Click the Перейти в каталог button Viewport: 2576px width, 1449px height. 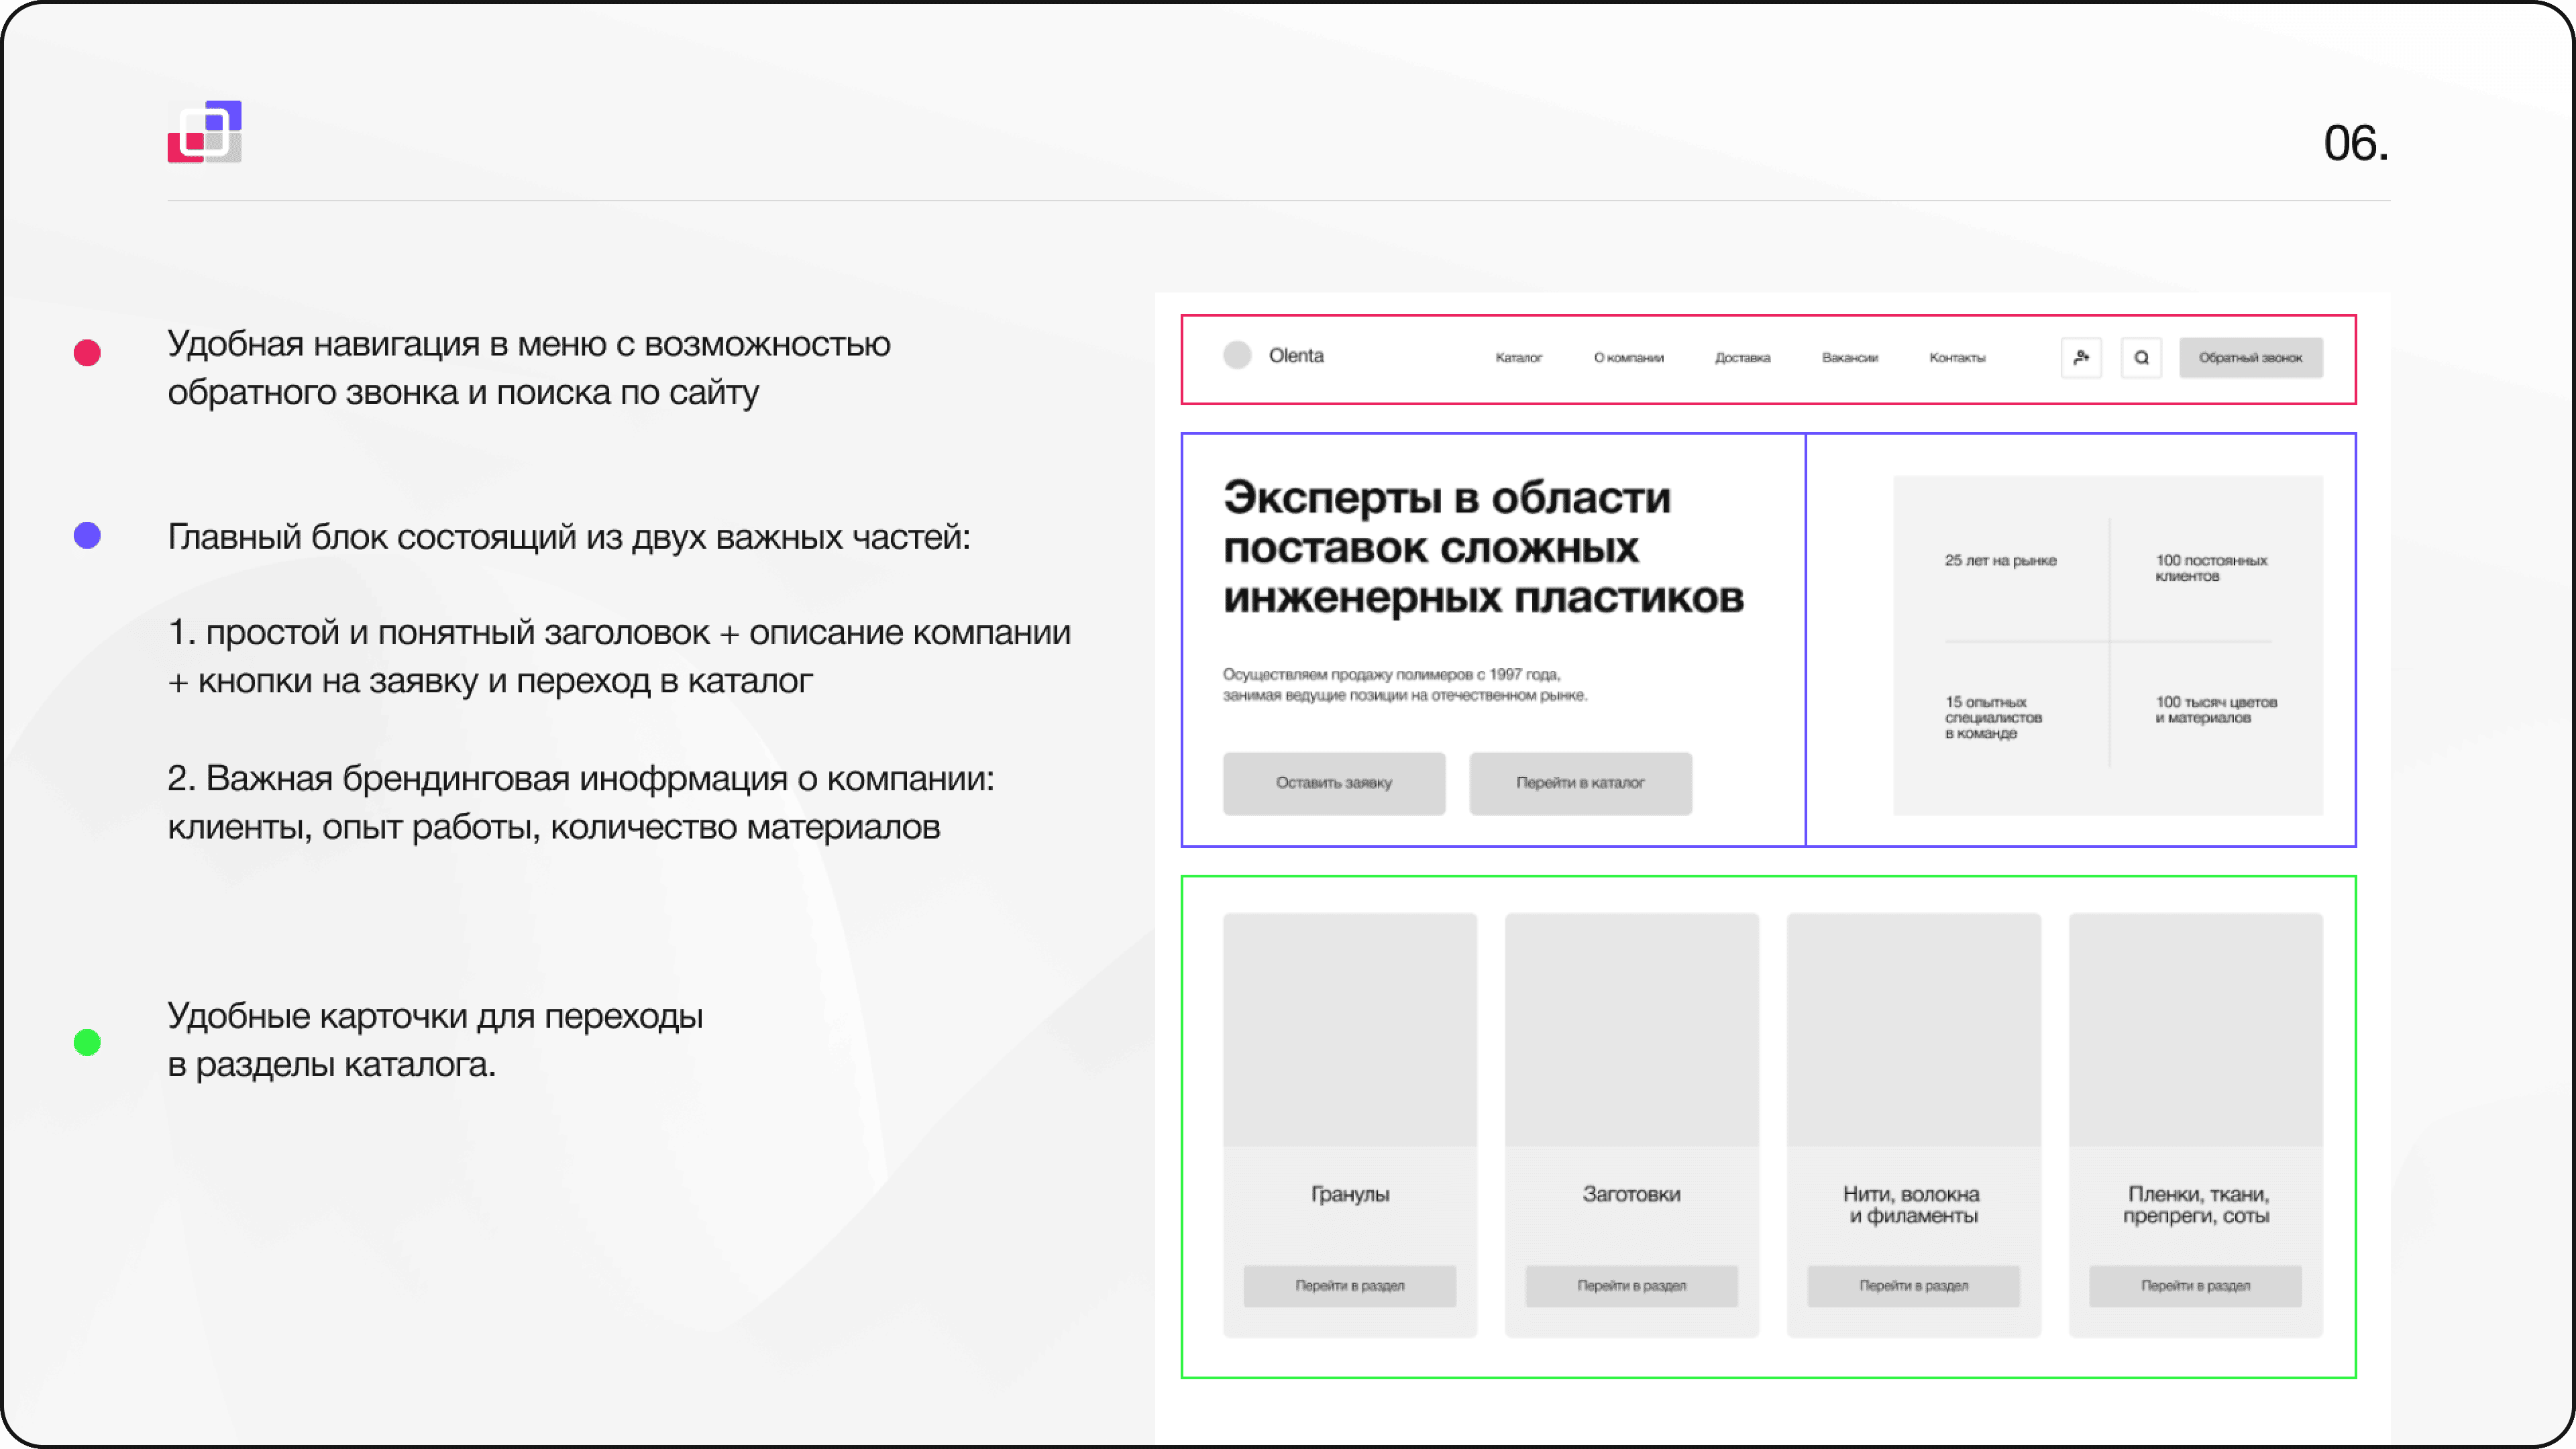(1580, 783)
